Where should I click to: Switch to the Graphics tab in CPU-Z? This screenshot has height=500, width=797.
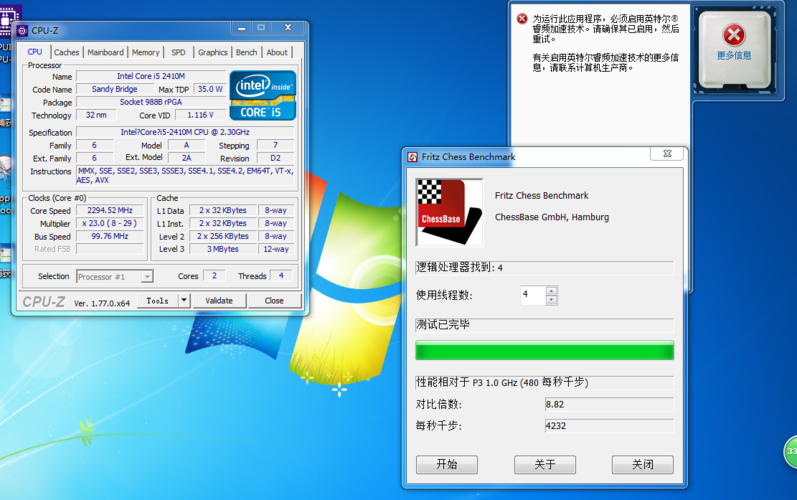click(x=213, y=52)
